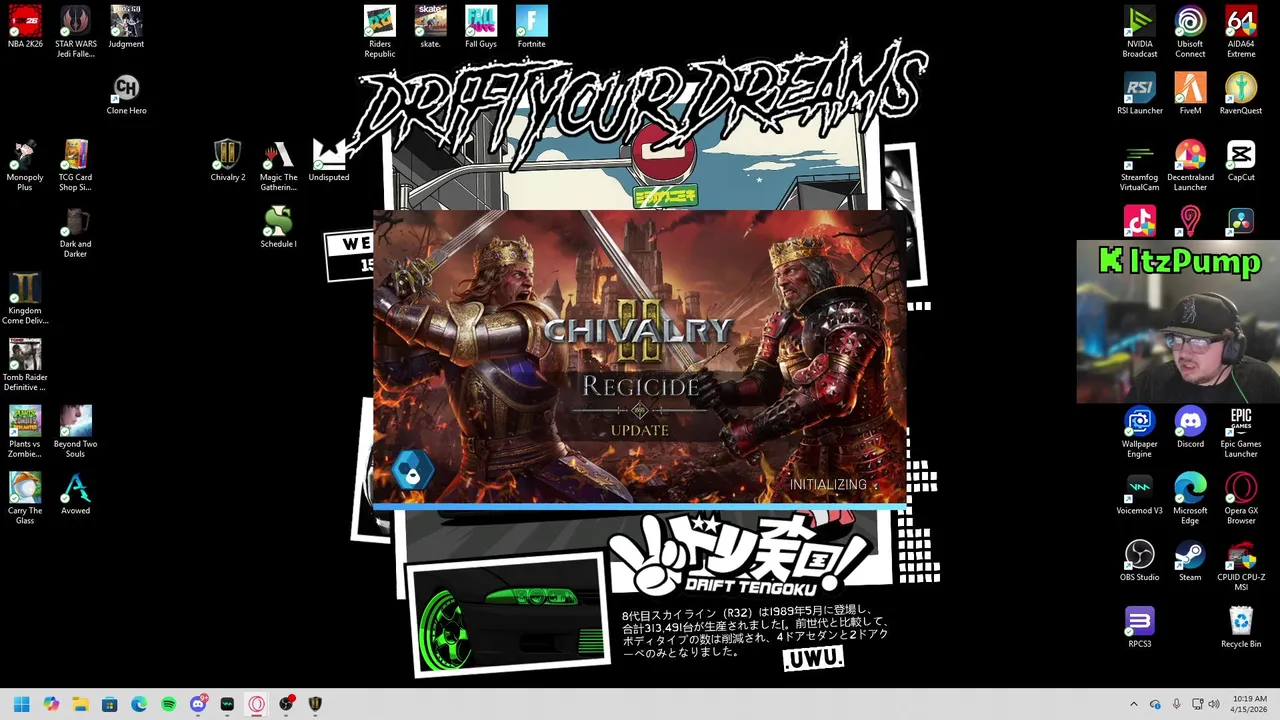Viewport: 1280px width, 720px height.
Task: Switch to Spotify in the taskbar
Action: pyautogui.click(x=168, y=704)
